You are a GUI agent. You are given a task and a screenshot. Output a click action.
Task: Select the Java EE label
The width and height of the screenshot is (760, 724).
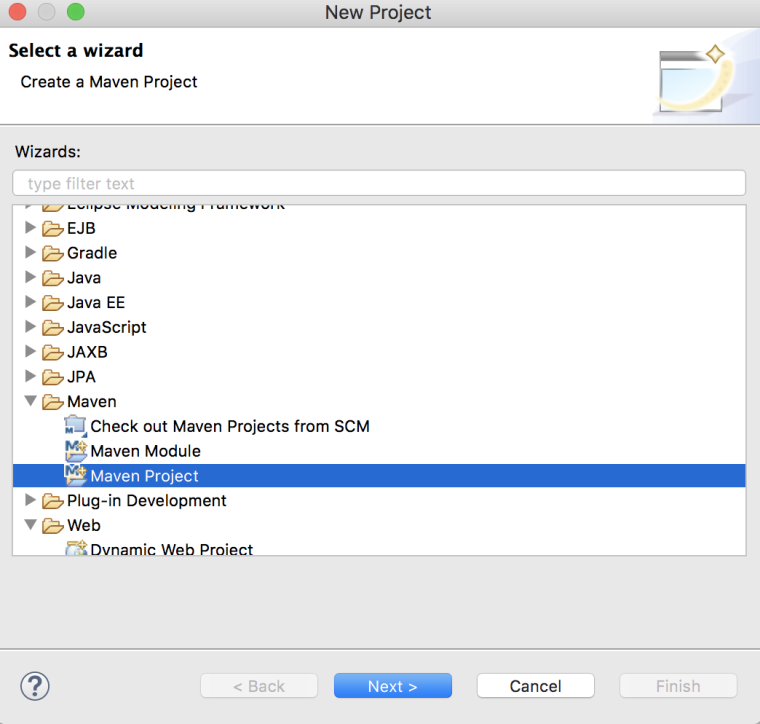tap(96, 302)
